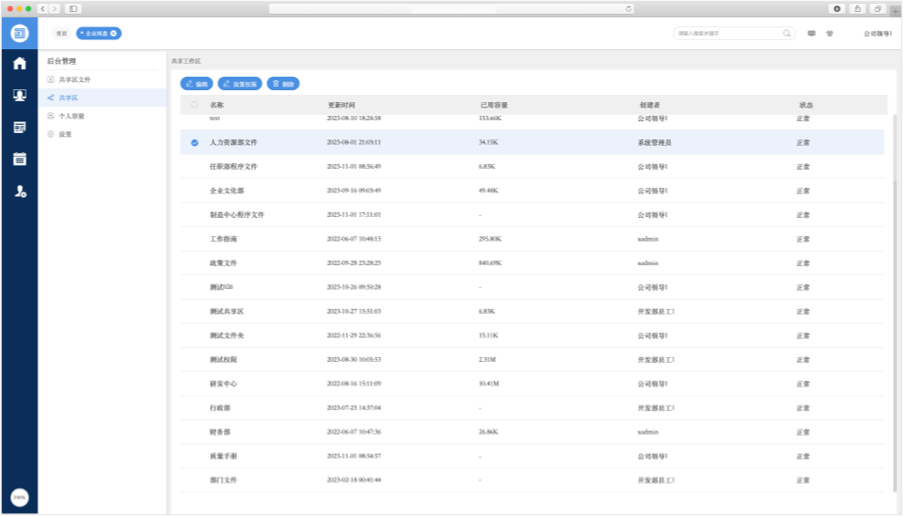This screenshot has height=516, width=903.
Task: Click the message icon in top bar
Action: (x=811, y=33)
